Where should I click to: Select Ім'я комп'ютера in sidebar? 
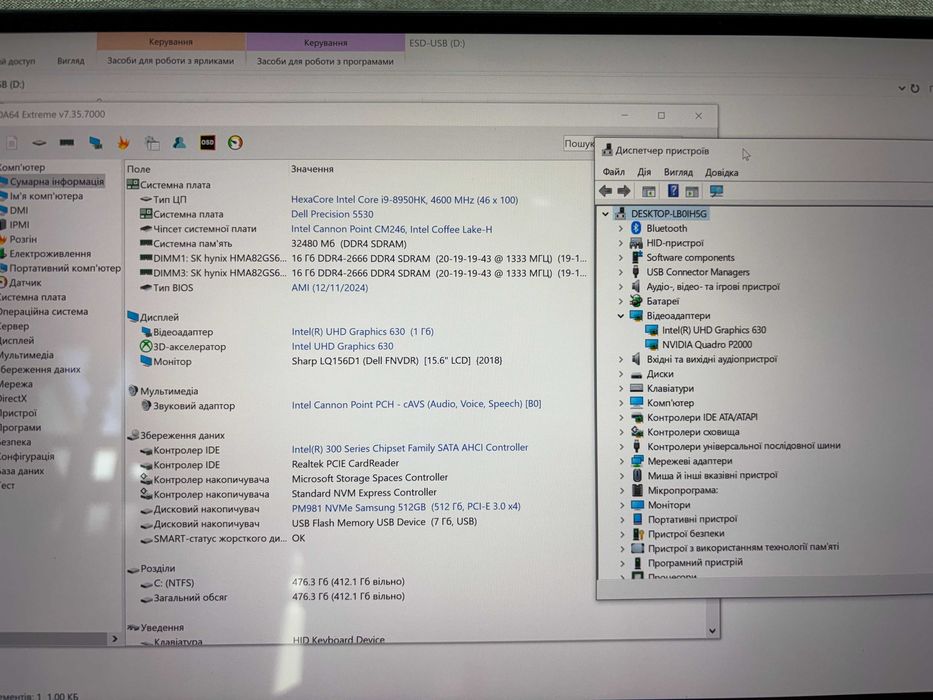(46, 196)
